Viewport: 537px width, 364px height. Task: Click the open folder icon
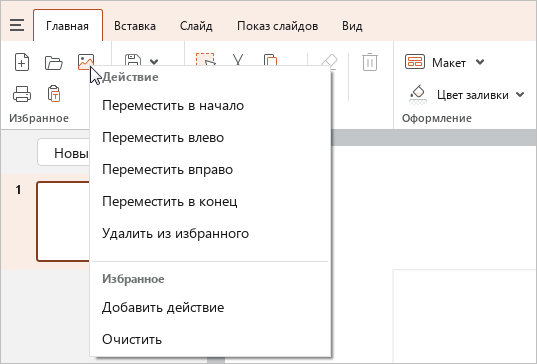[54, 63]
